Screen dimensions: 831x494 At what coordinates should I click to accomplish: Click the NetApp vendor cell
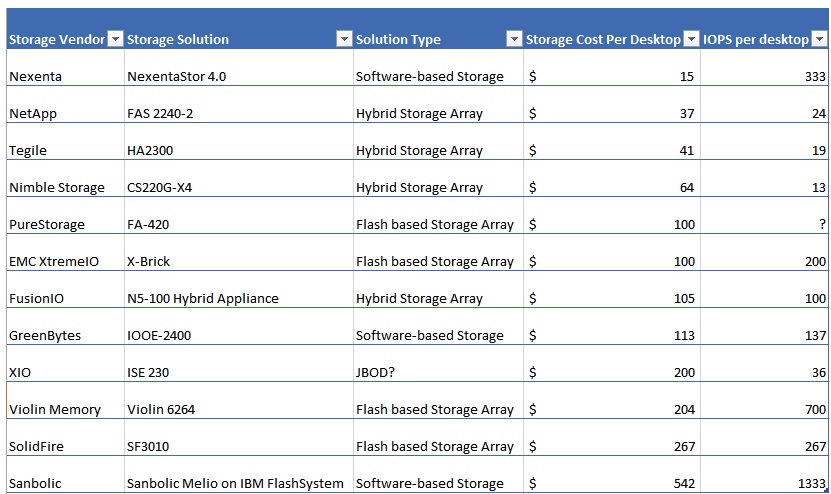[66, 104]
